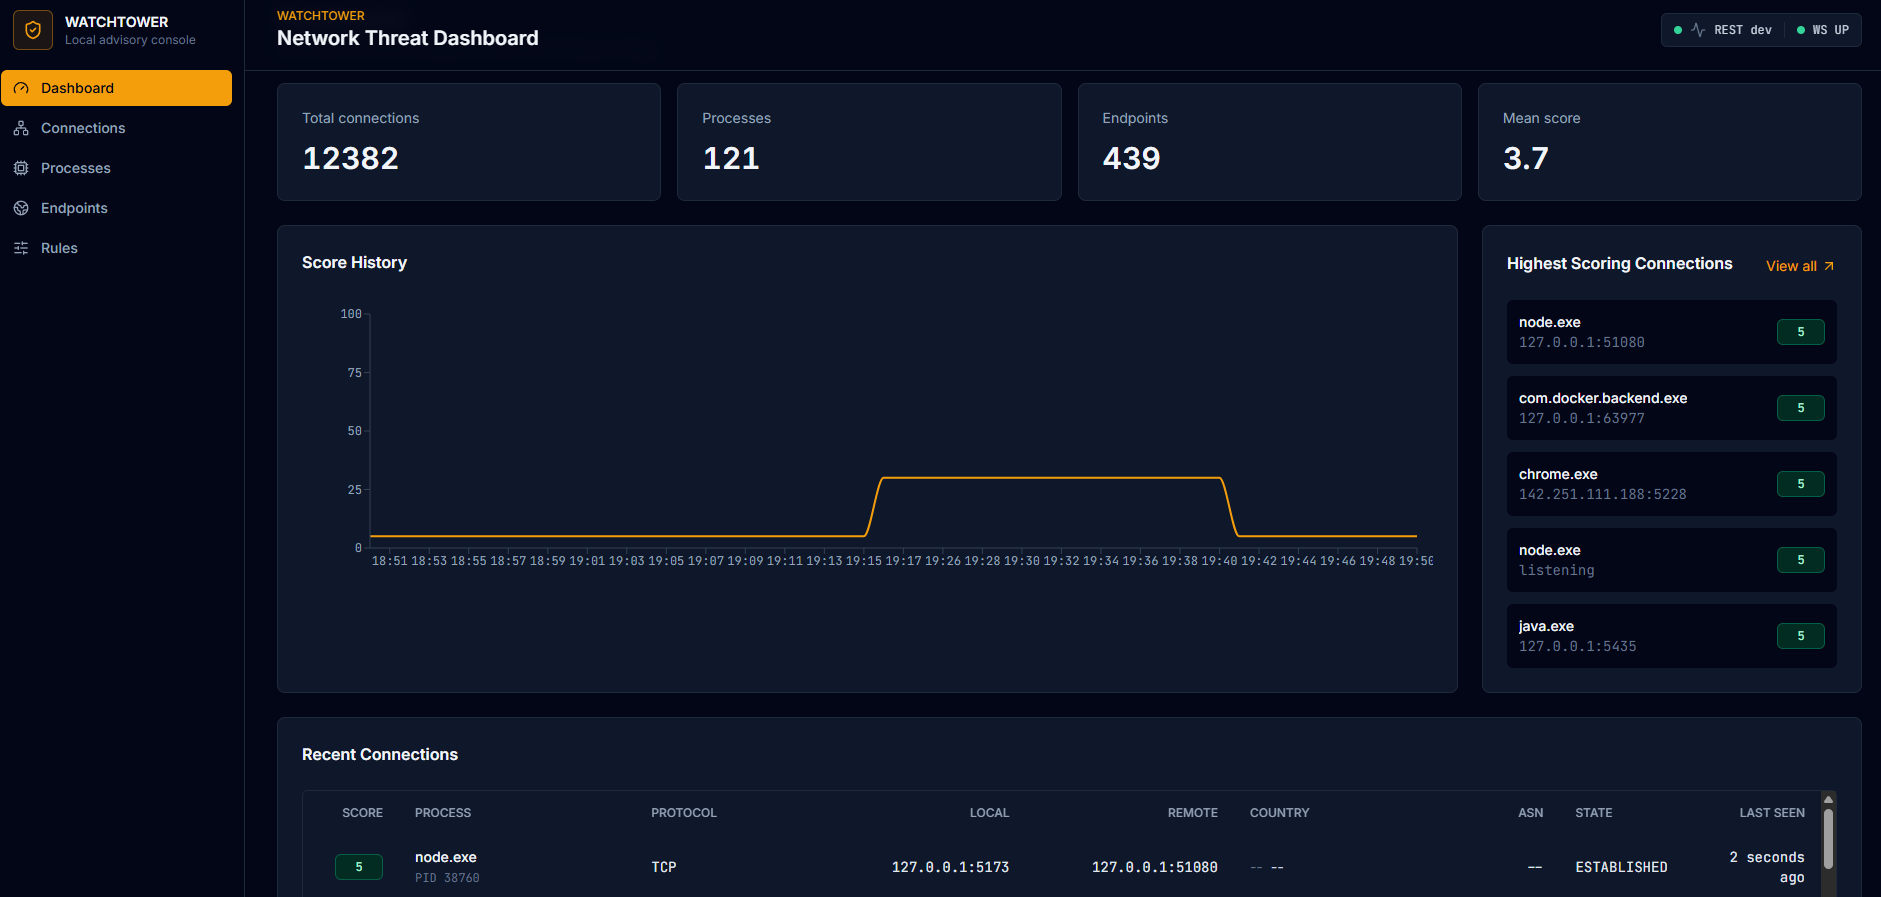1881x897 pixels.
Task: Click the Highest Scoring Connections heading
Action: click(1619, 263)
